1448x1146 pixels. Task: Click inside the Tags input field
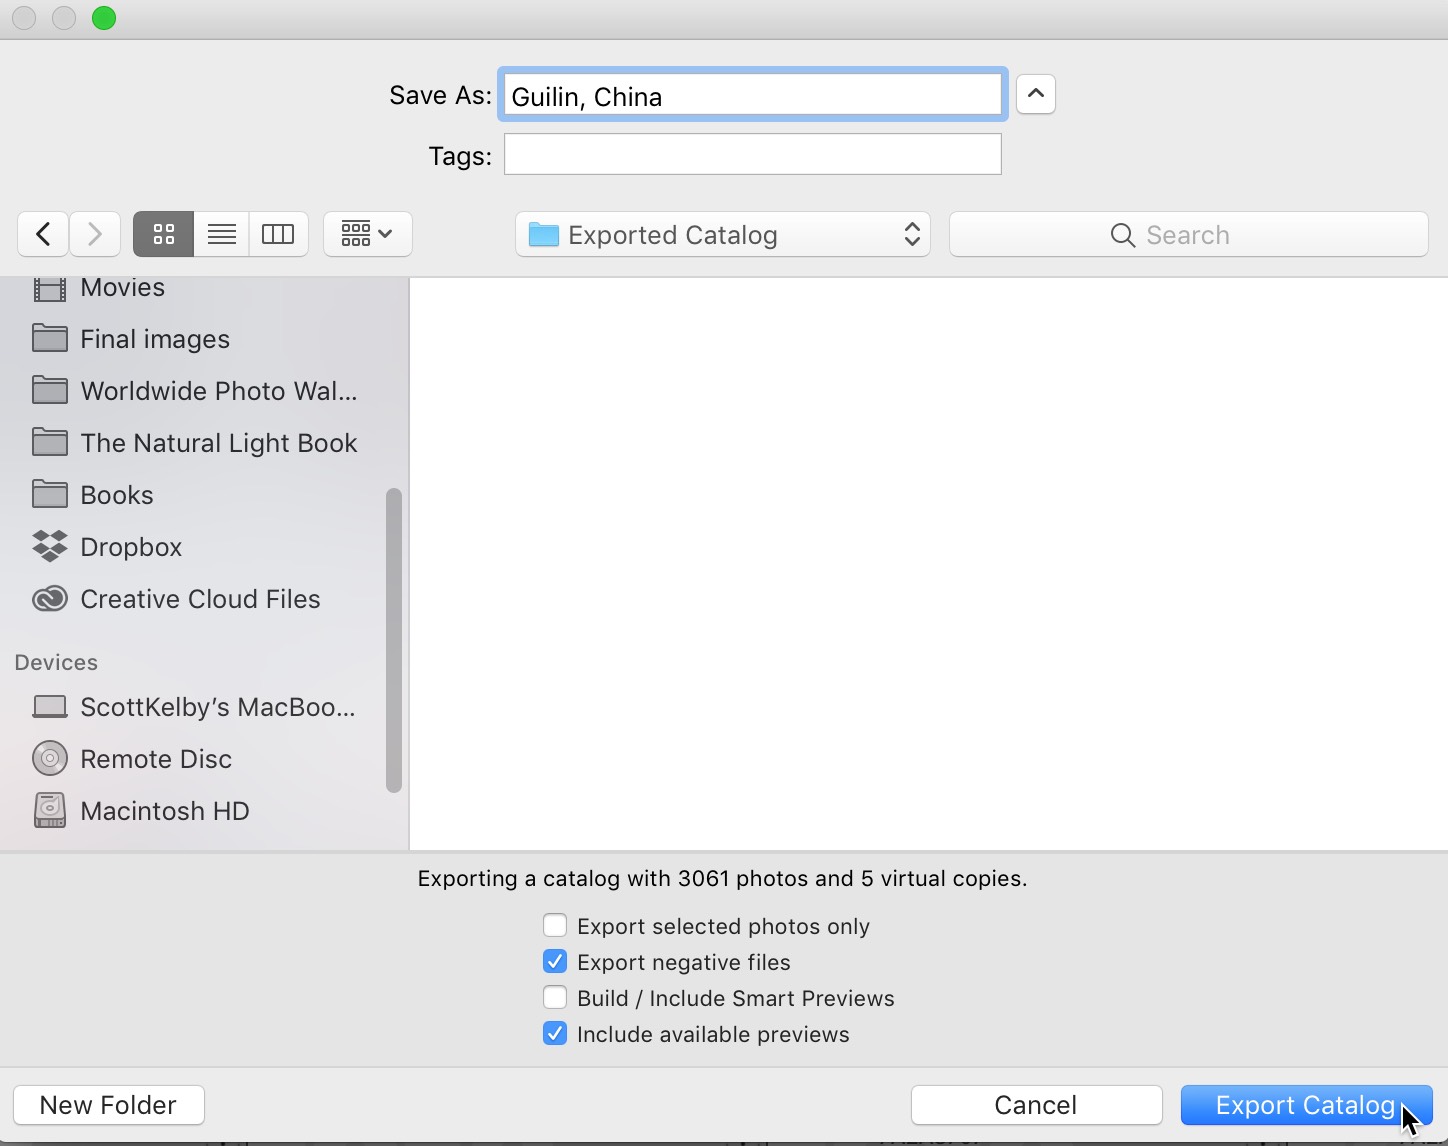click(752, 154)
